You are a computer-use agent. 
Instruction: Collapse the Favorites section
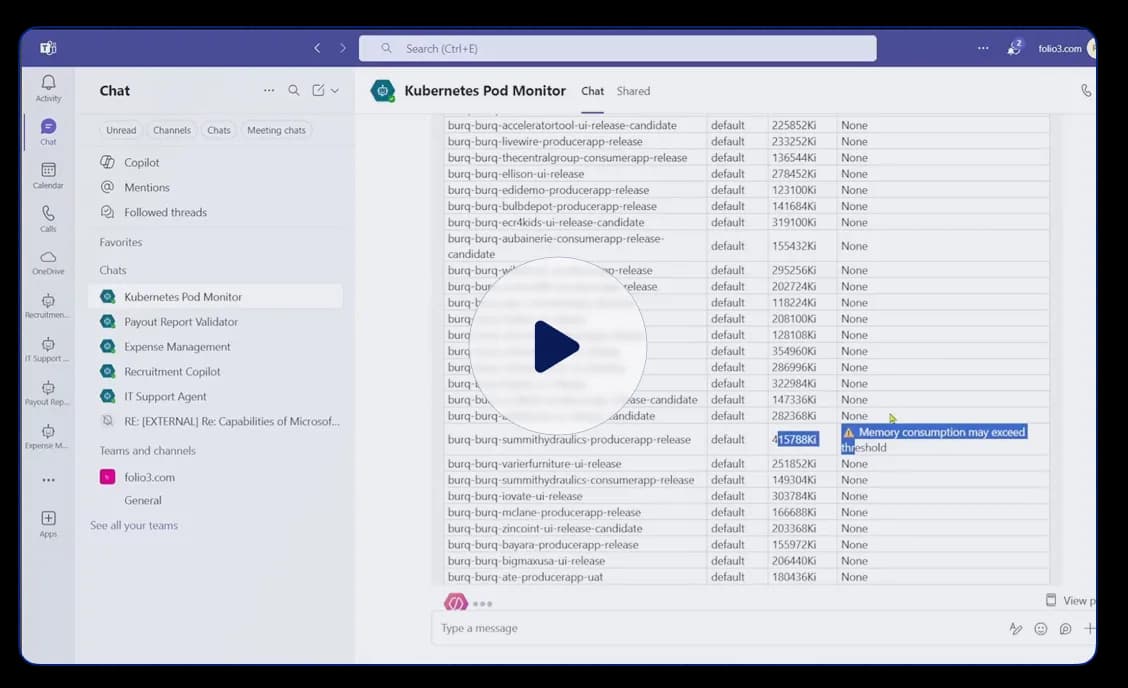click(121, 243)
